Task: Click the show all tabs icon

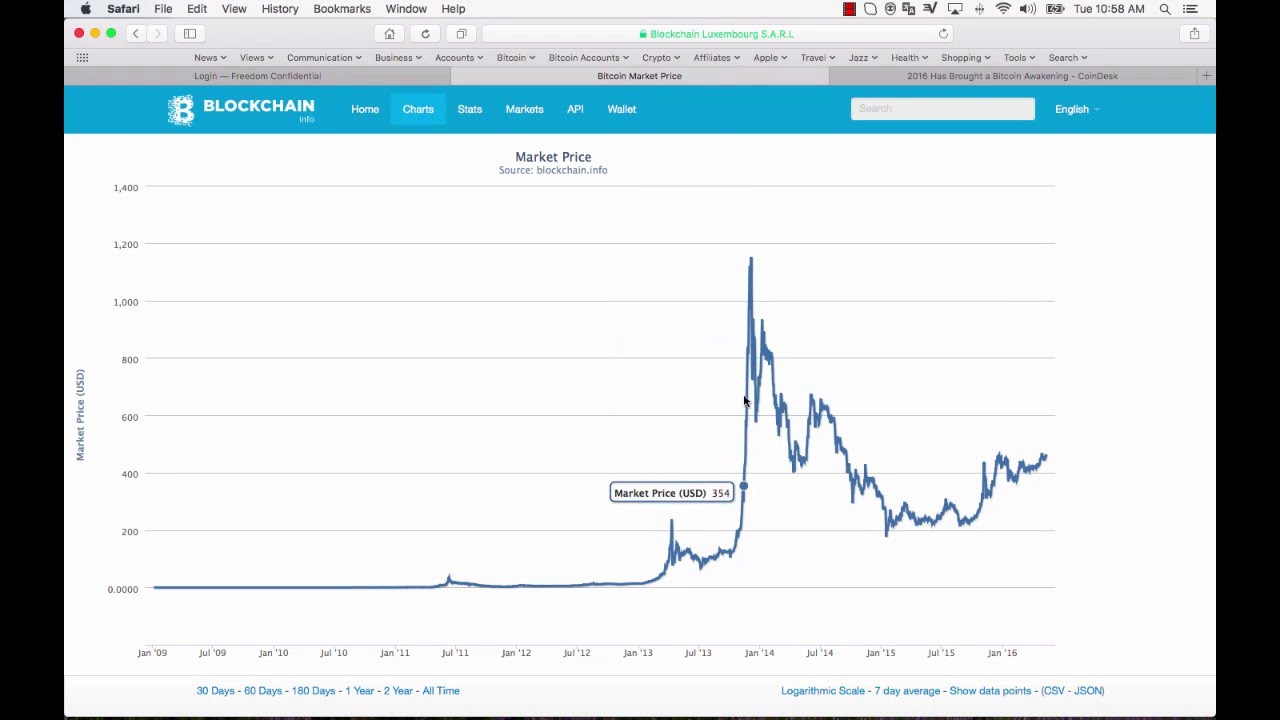Action: tap(461, 34)
